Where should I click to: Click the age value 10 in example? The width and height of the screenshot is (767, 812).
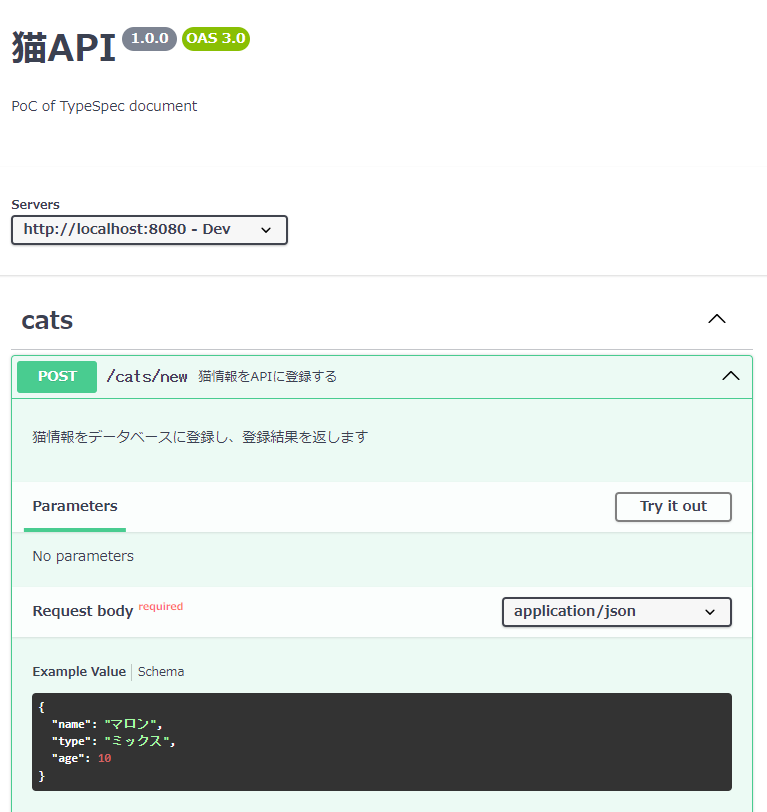[x=104, y=758]
